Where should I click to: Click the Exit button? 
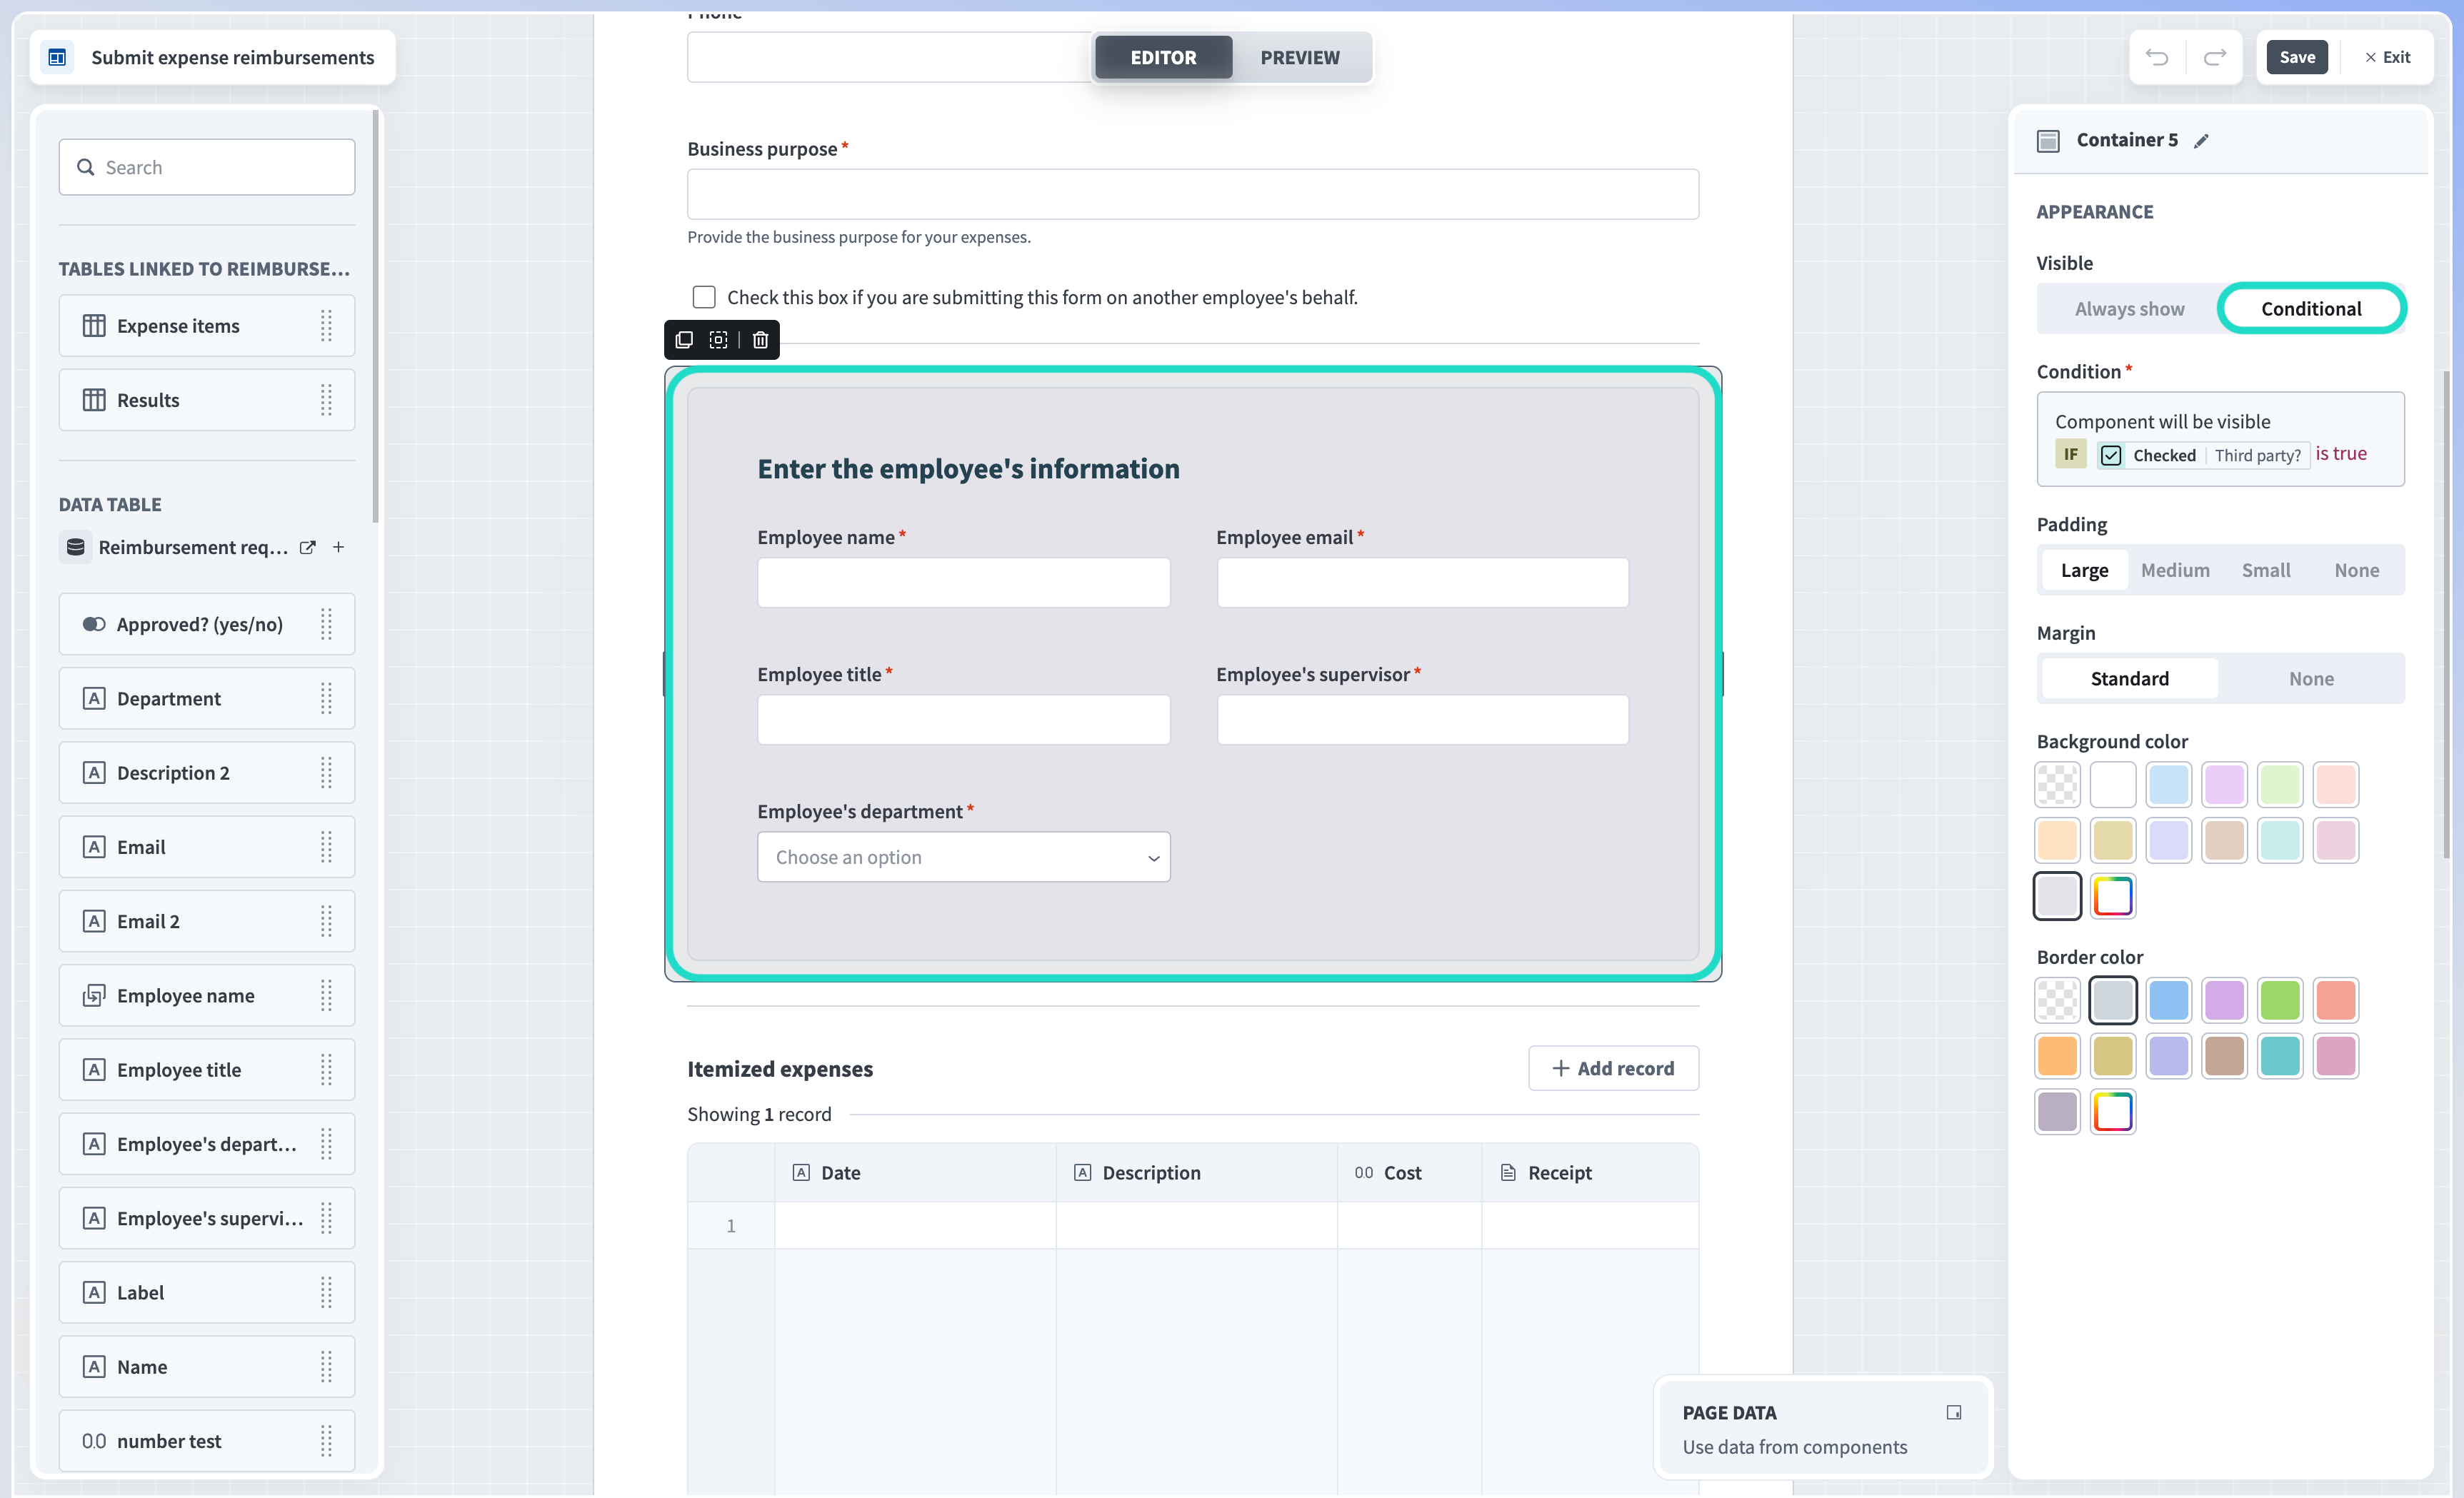[x=2387, y=57]
